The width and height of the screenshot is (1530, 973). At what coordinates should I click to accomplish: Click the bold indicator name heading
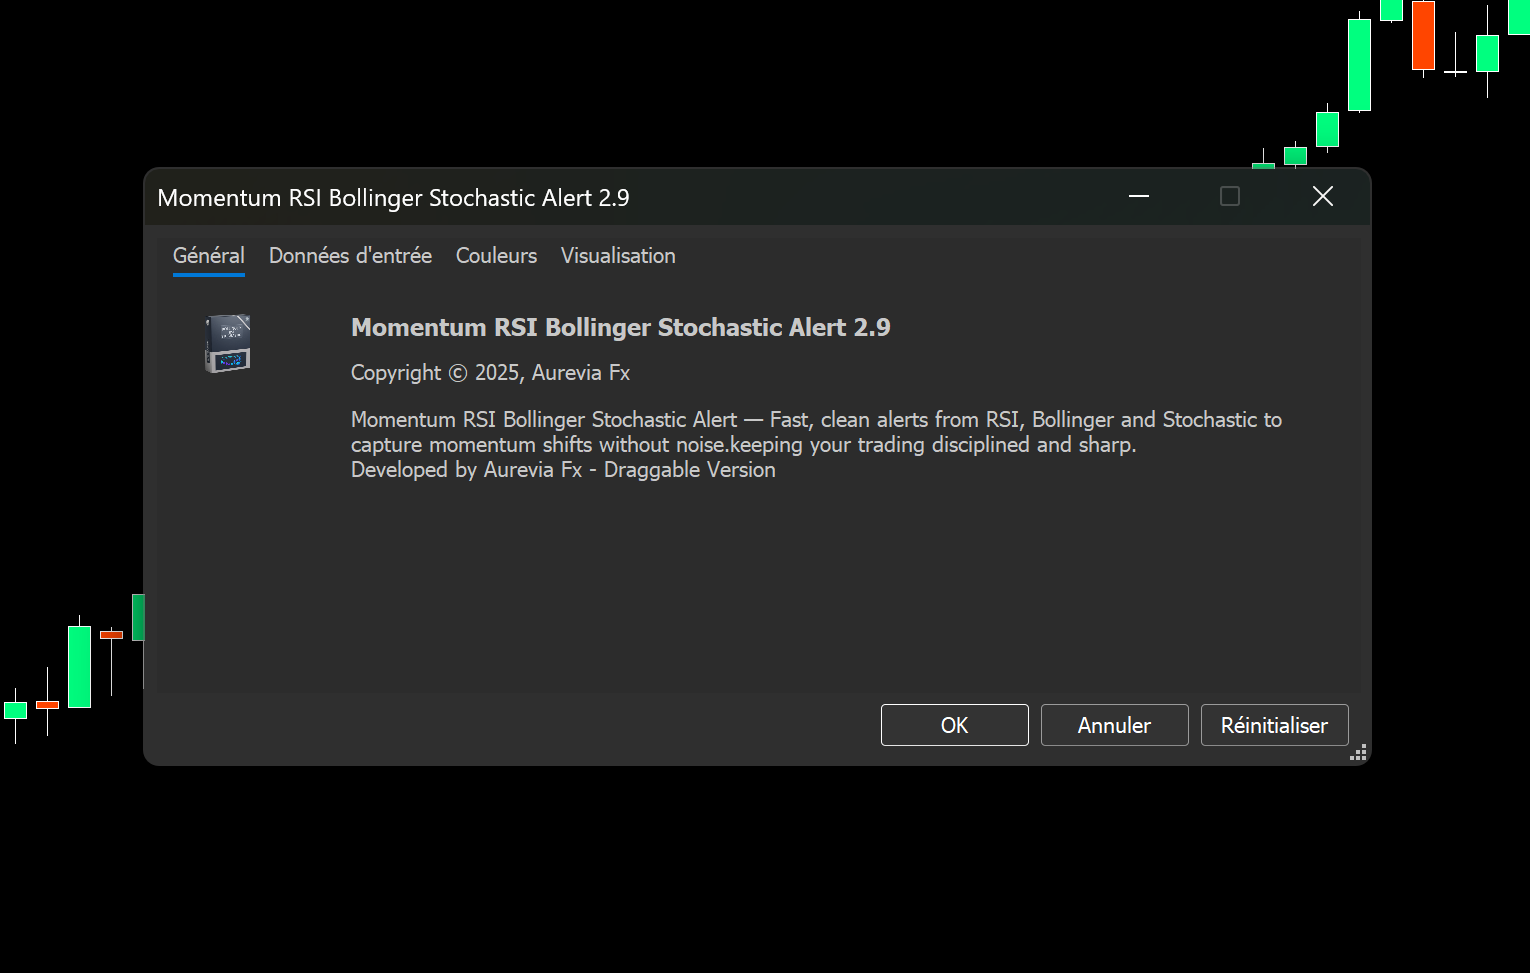620,328
